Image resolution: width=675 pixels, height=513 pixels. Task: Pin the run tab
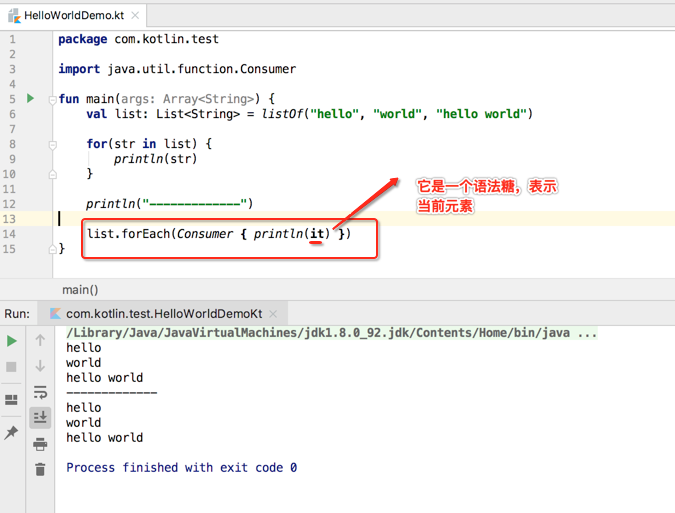[11, 433]
